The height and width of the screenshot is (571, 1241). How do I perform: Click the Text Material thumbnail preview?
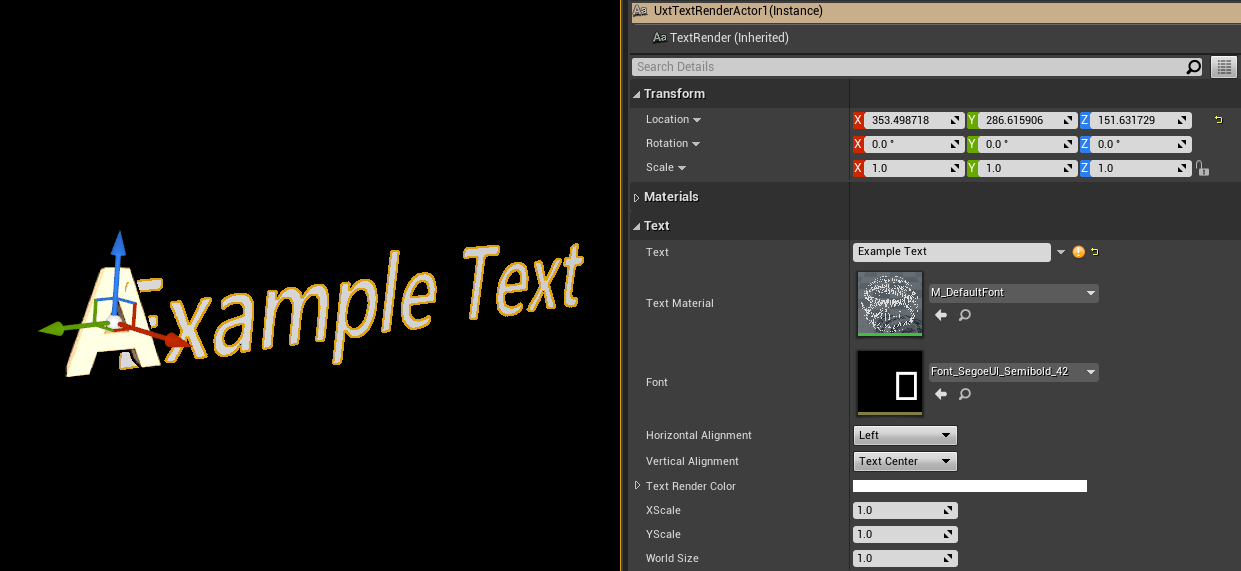tap(890, 303)
